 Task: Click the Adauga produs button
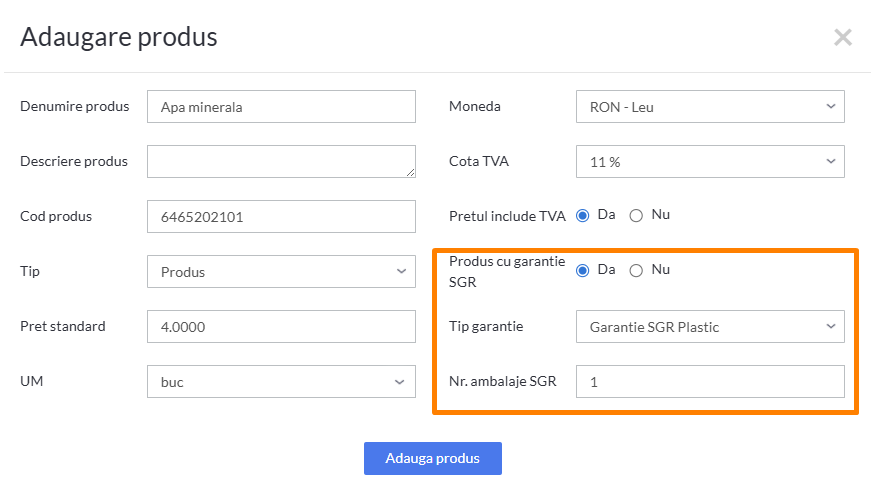[x=433, y=458]
